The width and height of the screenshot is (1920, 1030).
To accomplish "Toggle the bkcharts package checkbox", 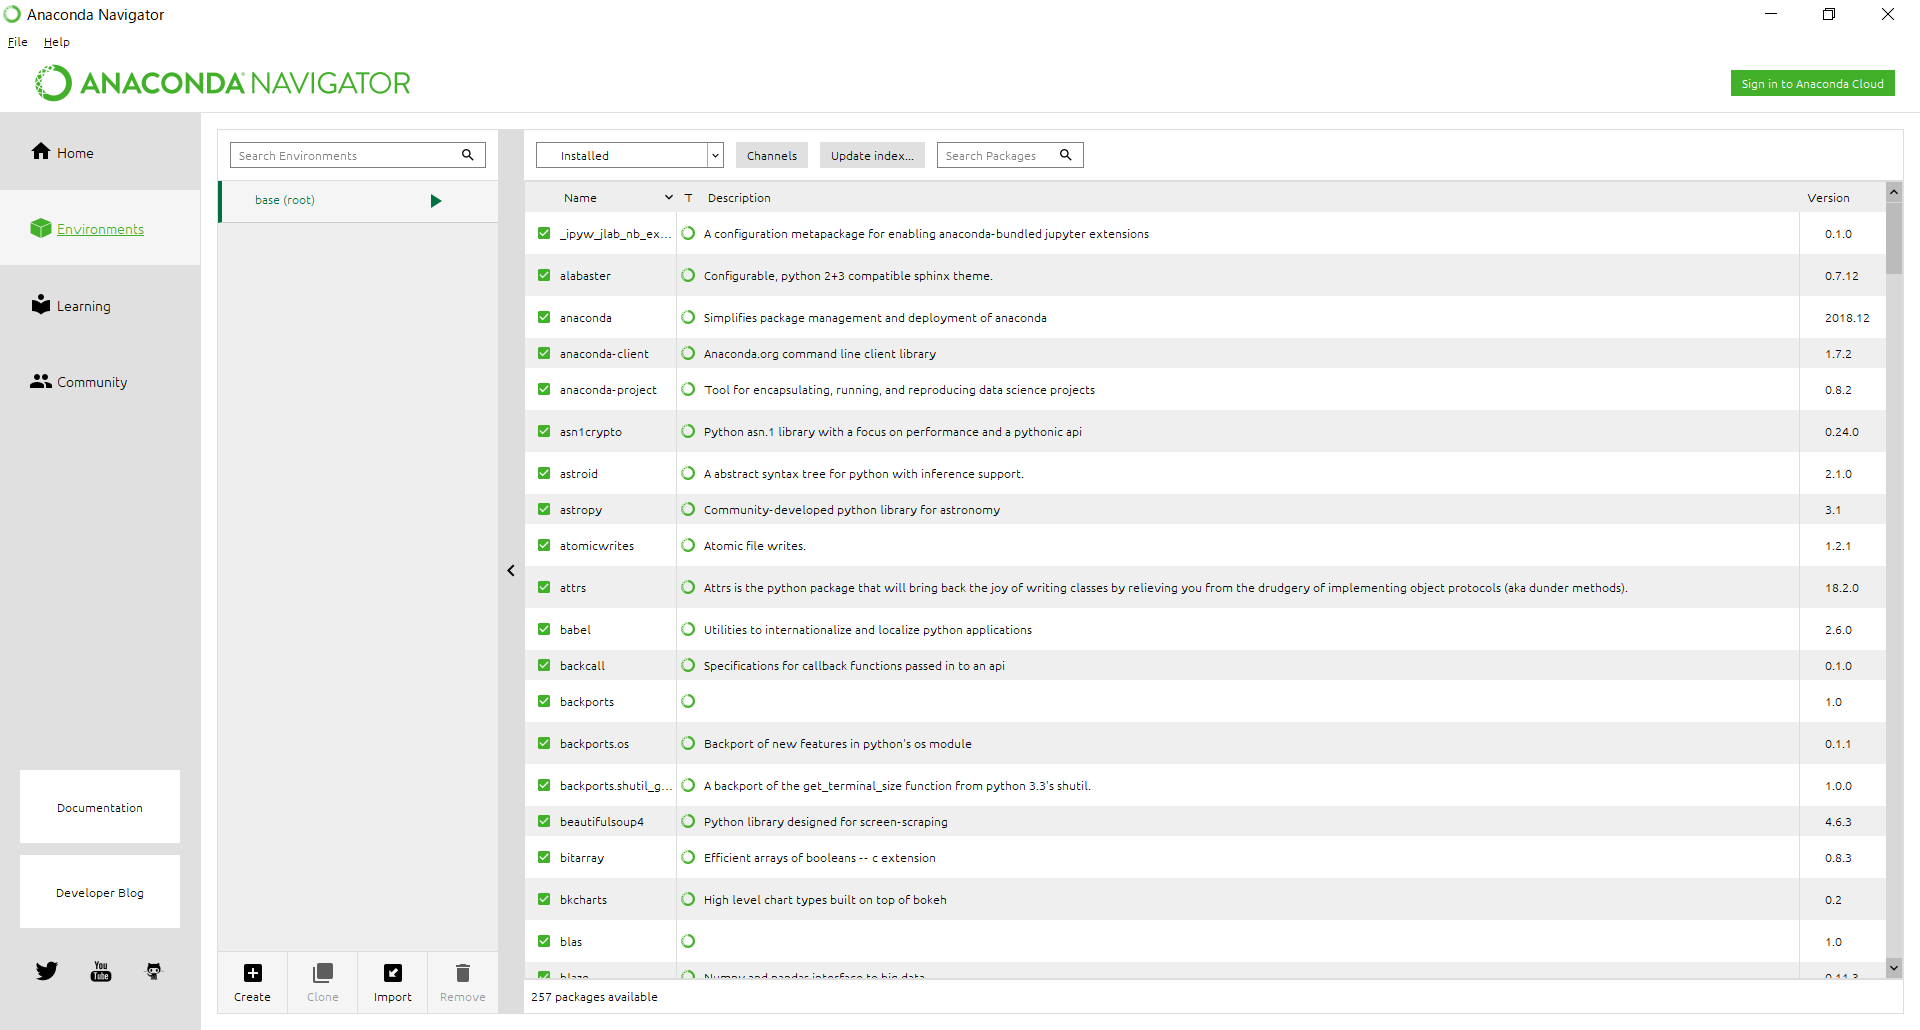I will (x=544, y=899).
